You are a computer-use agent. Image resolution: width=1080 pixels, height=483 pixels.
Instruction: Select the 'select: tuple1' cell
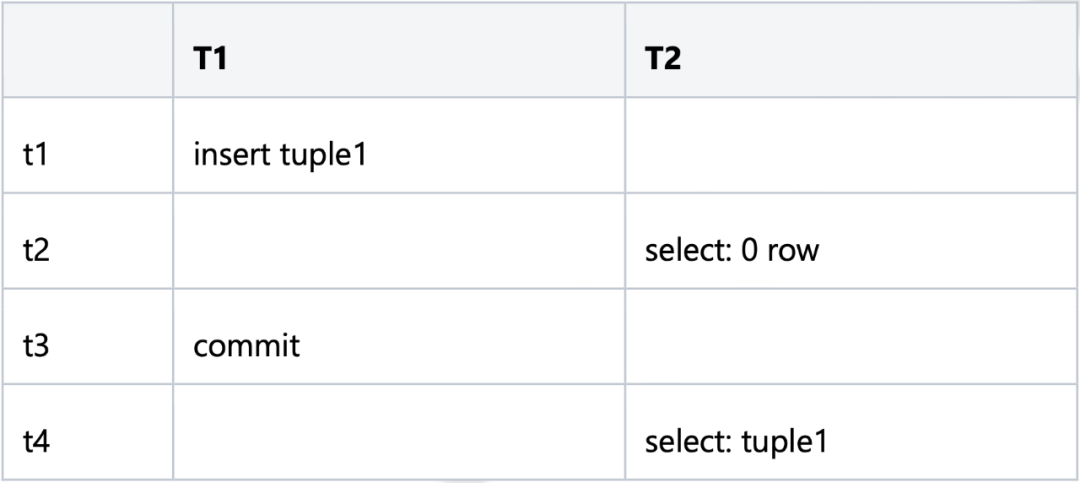[x=852, y=432]
